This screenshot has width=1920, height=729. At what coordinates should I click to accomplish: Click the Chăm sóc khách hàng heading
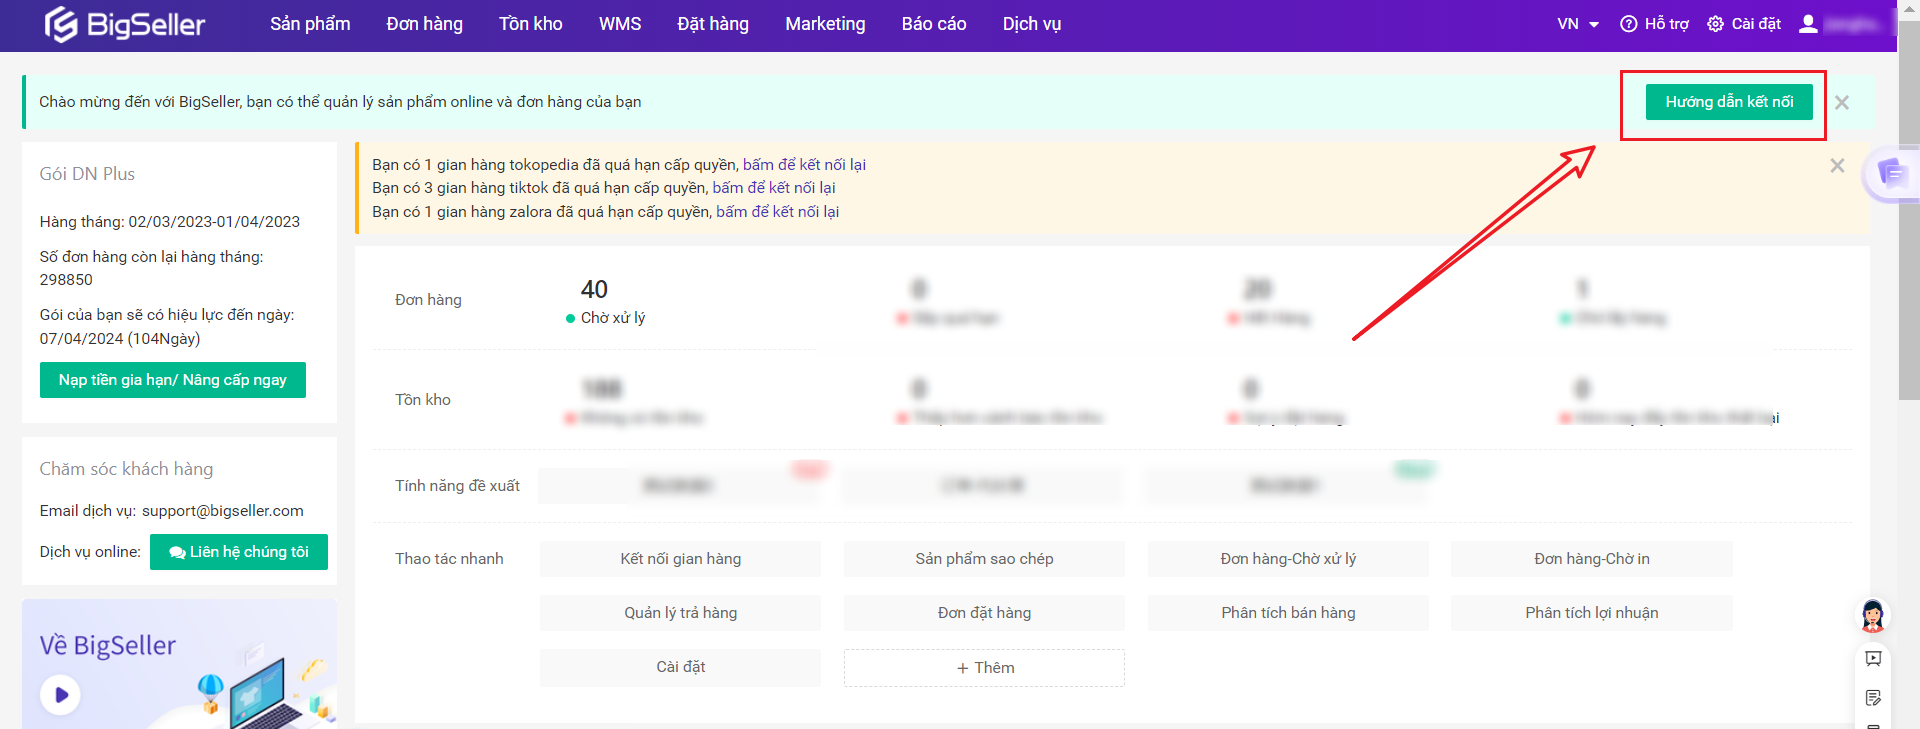[x=126, y=469]
